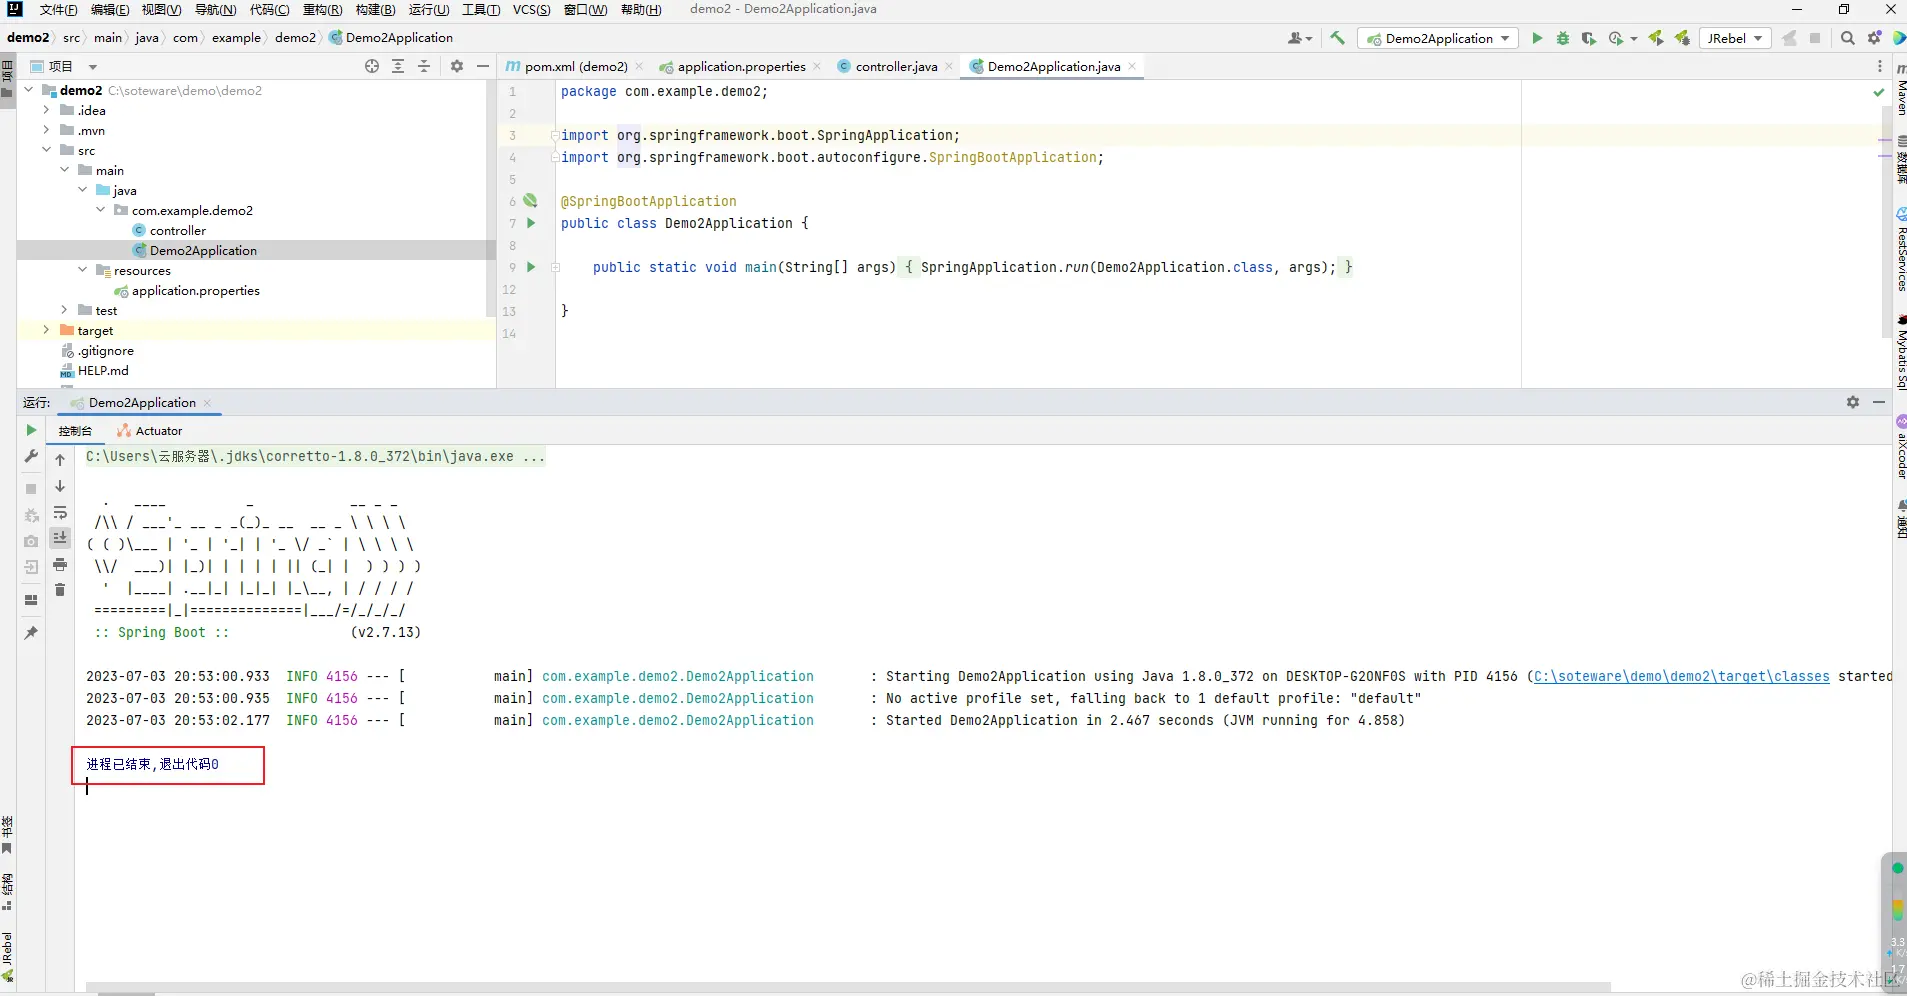
Task: Select Demo2Application in the Project tree
Action: click(x=203, y=250)
